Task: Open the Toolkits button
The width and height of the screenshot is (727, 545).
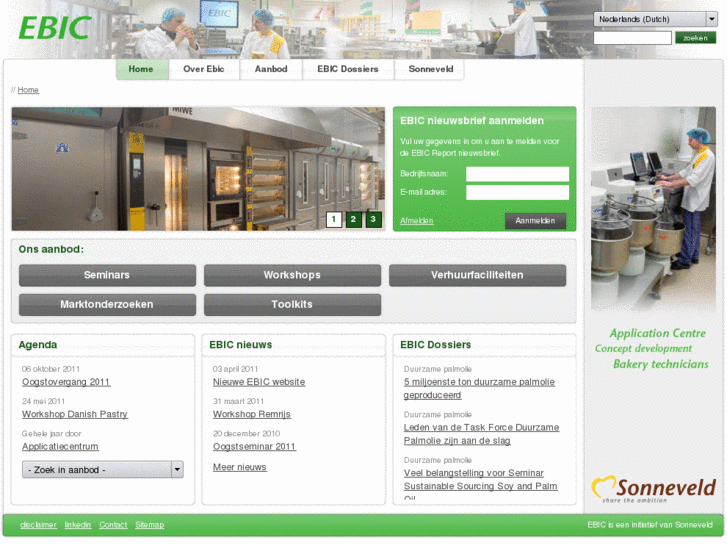Action: pos(292,305)
